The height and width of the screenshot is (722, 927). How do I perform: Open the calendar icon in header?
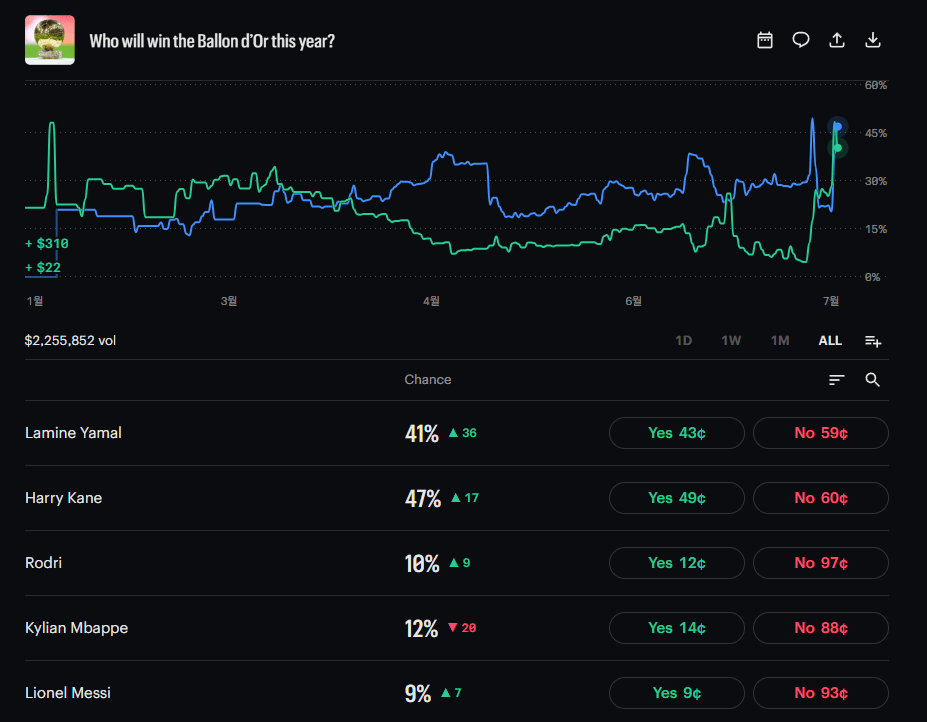coord(764,40)
